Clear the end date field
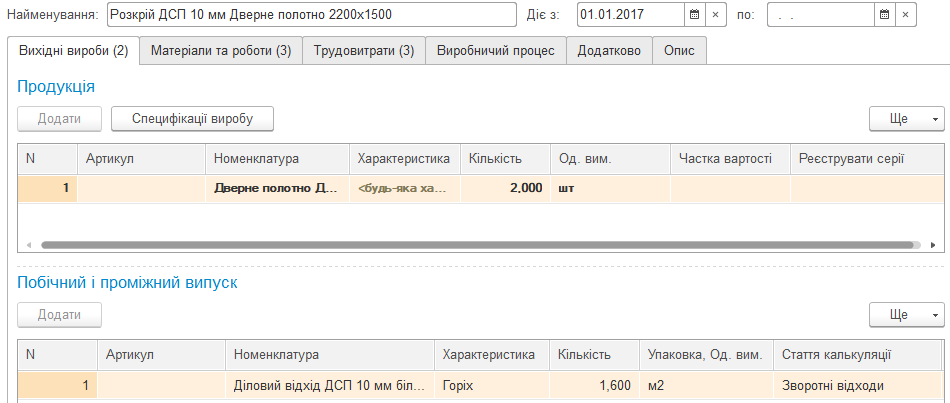Image resolution: width=950 pixels, height=403 pixels. (x=905, y=15)
